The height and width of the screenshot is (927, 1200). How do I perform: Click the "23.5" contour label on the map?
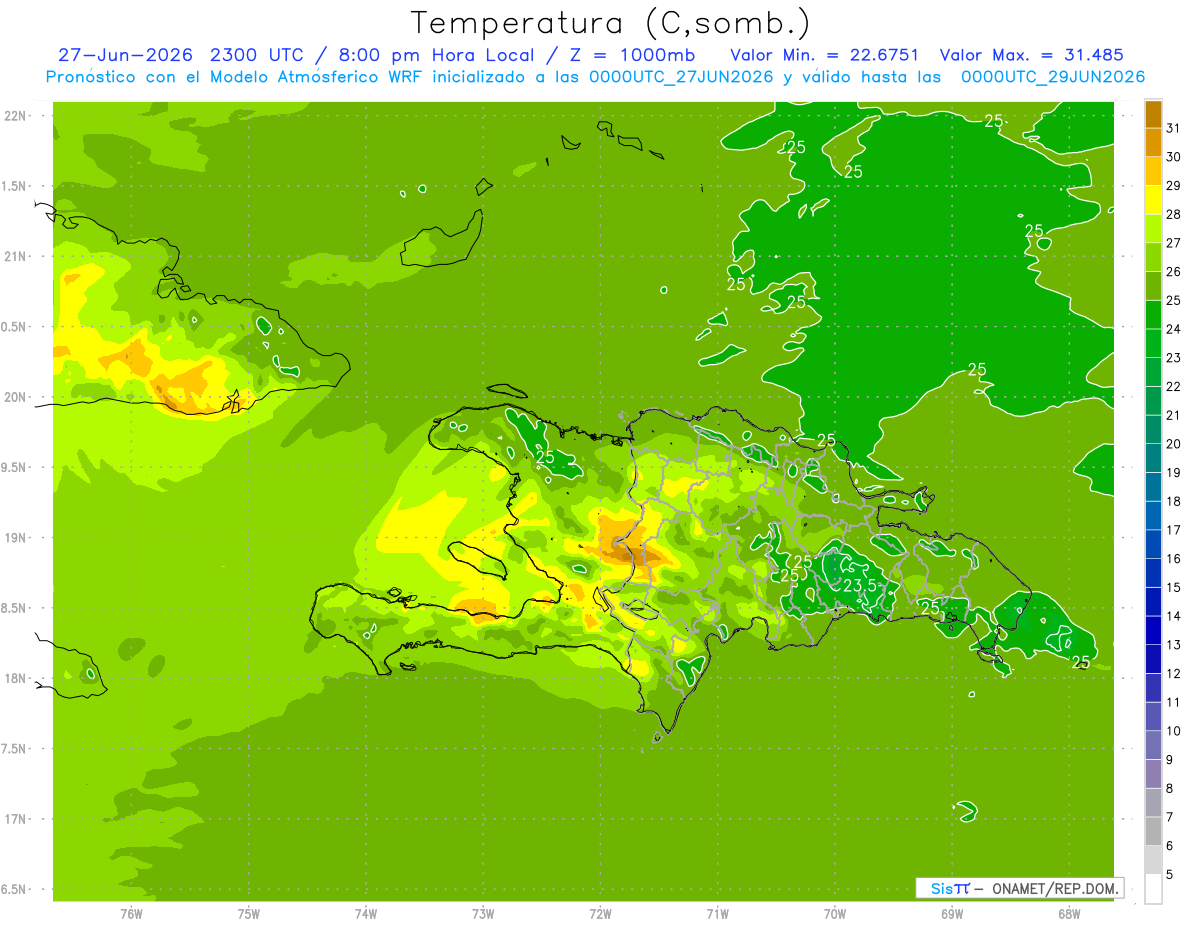coord(860,586)
